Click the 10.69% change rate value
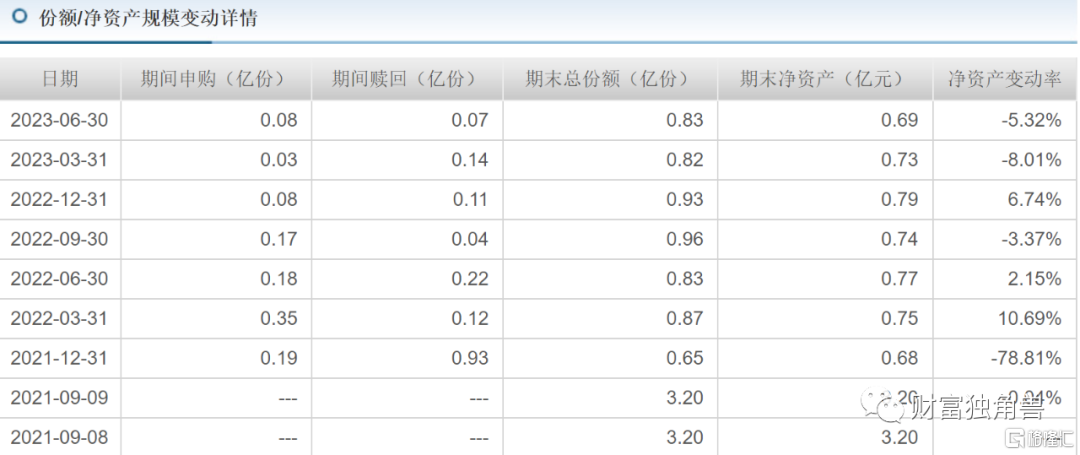This screenshot has height=455, width=1080. click(1029, 319)
